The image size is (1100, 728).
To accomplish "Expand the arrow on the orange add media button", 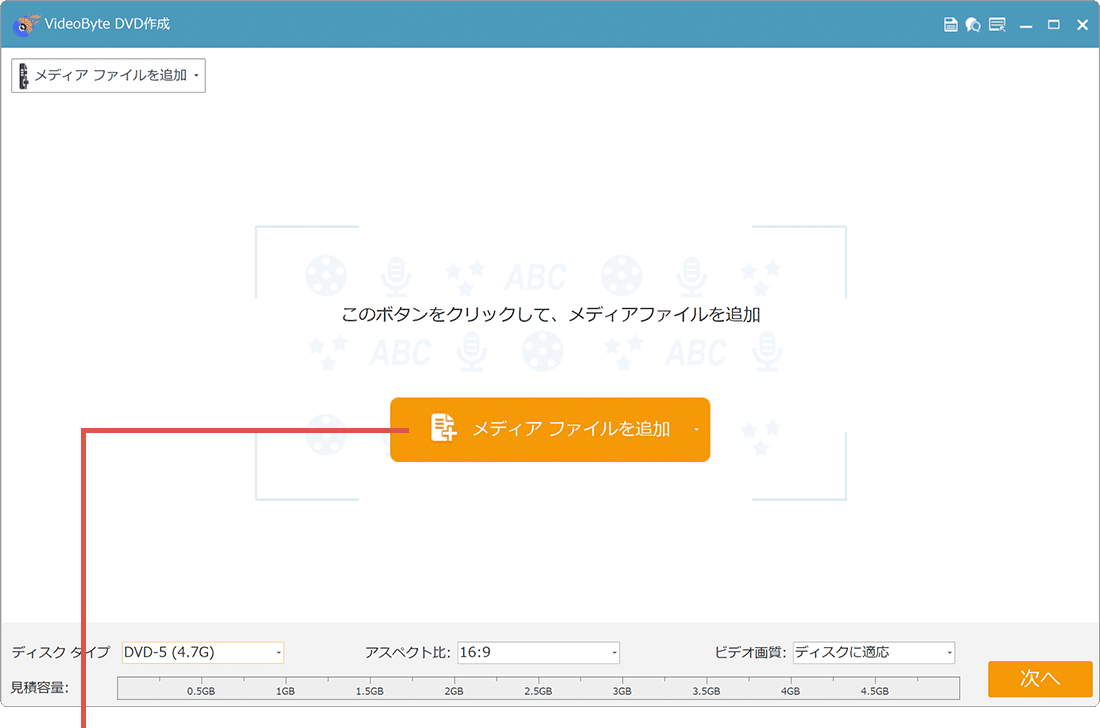I will [x=697, y=430].
